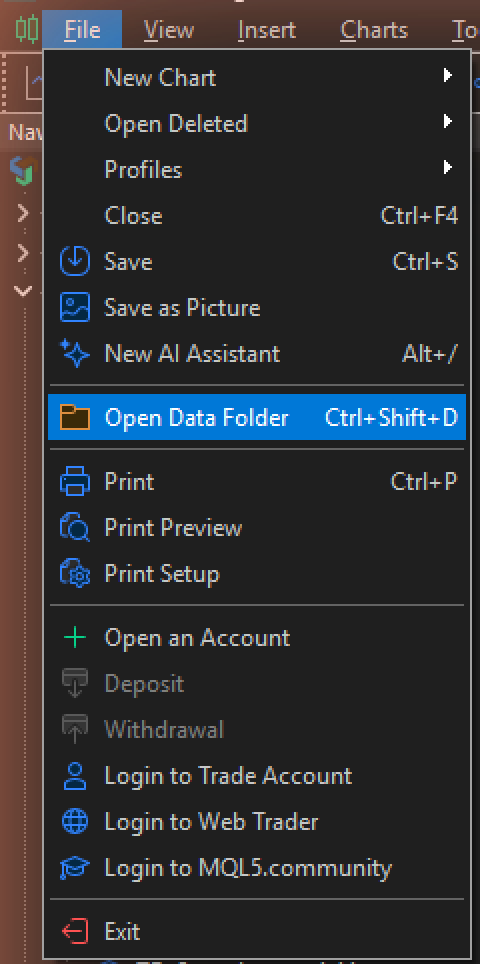Click the Ctrl+P shortcut text
480x964 pixels.
click(x=424, y=481)
